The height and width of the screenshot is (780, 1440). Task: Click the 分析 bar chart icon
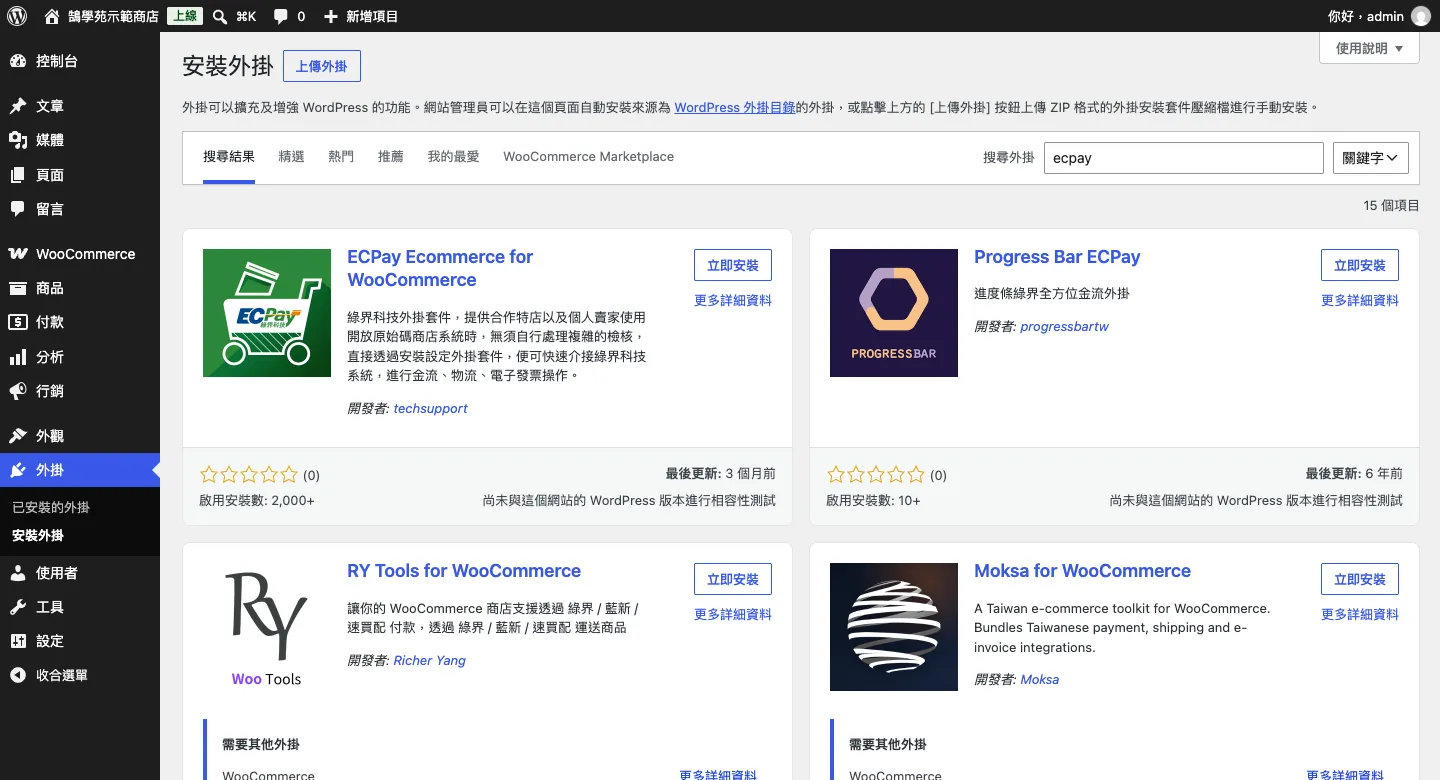pos(18,357)
